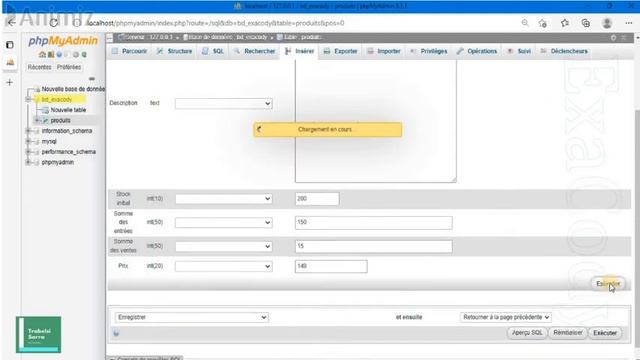Open the Importer tab

384,51
